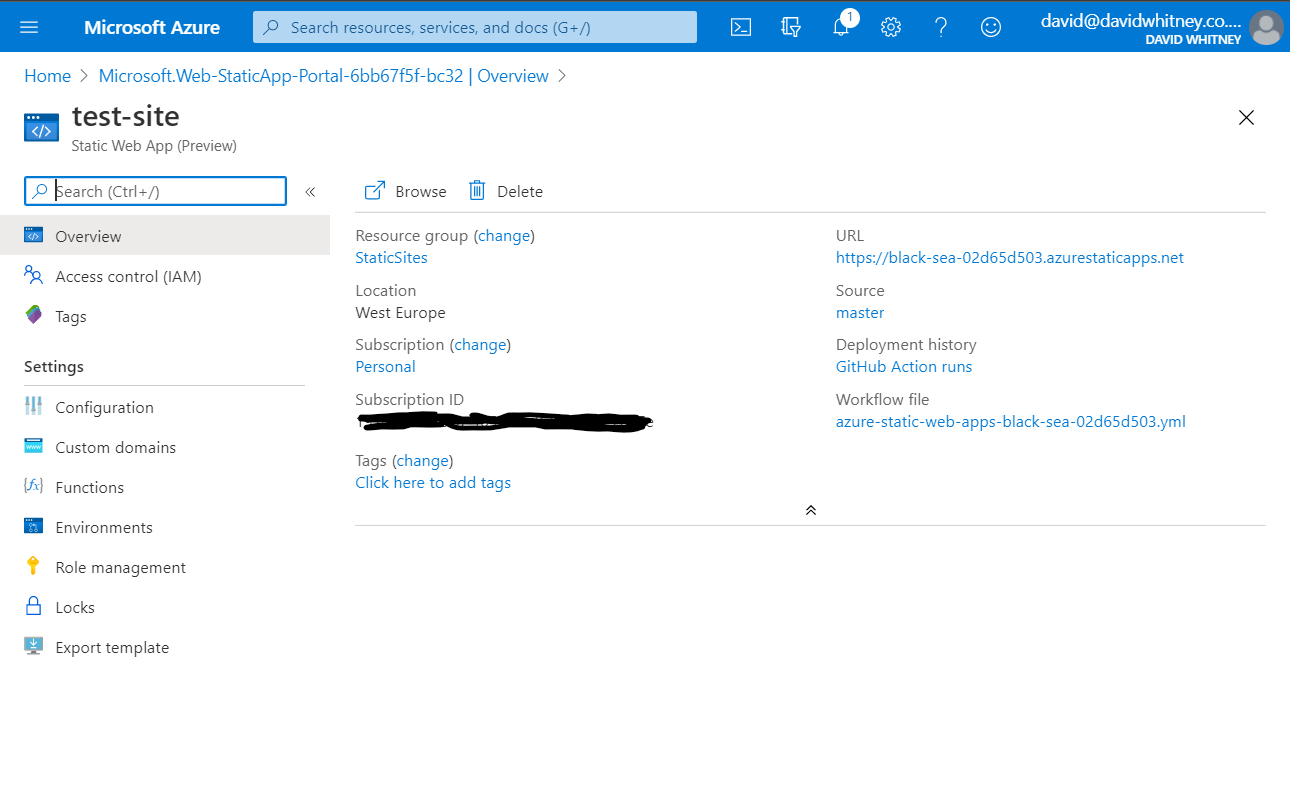
Task: Click the Browse icon in toolbar
Action: 375,191
